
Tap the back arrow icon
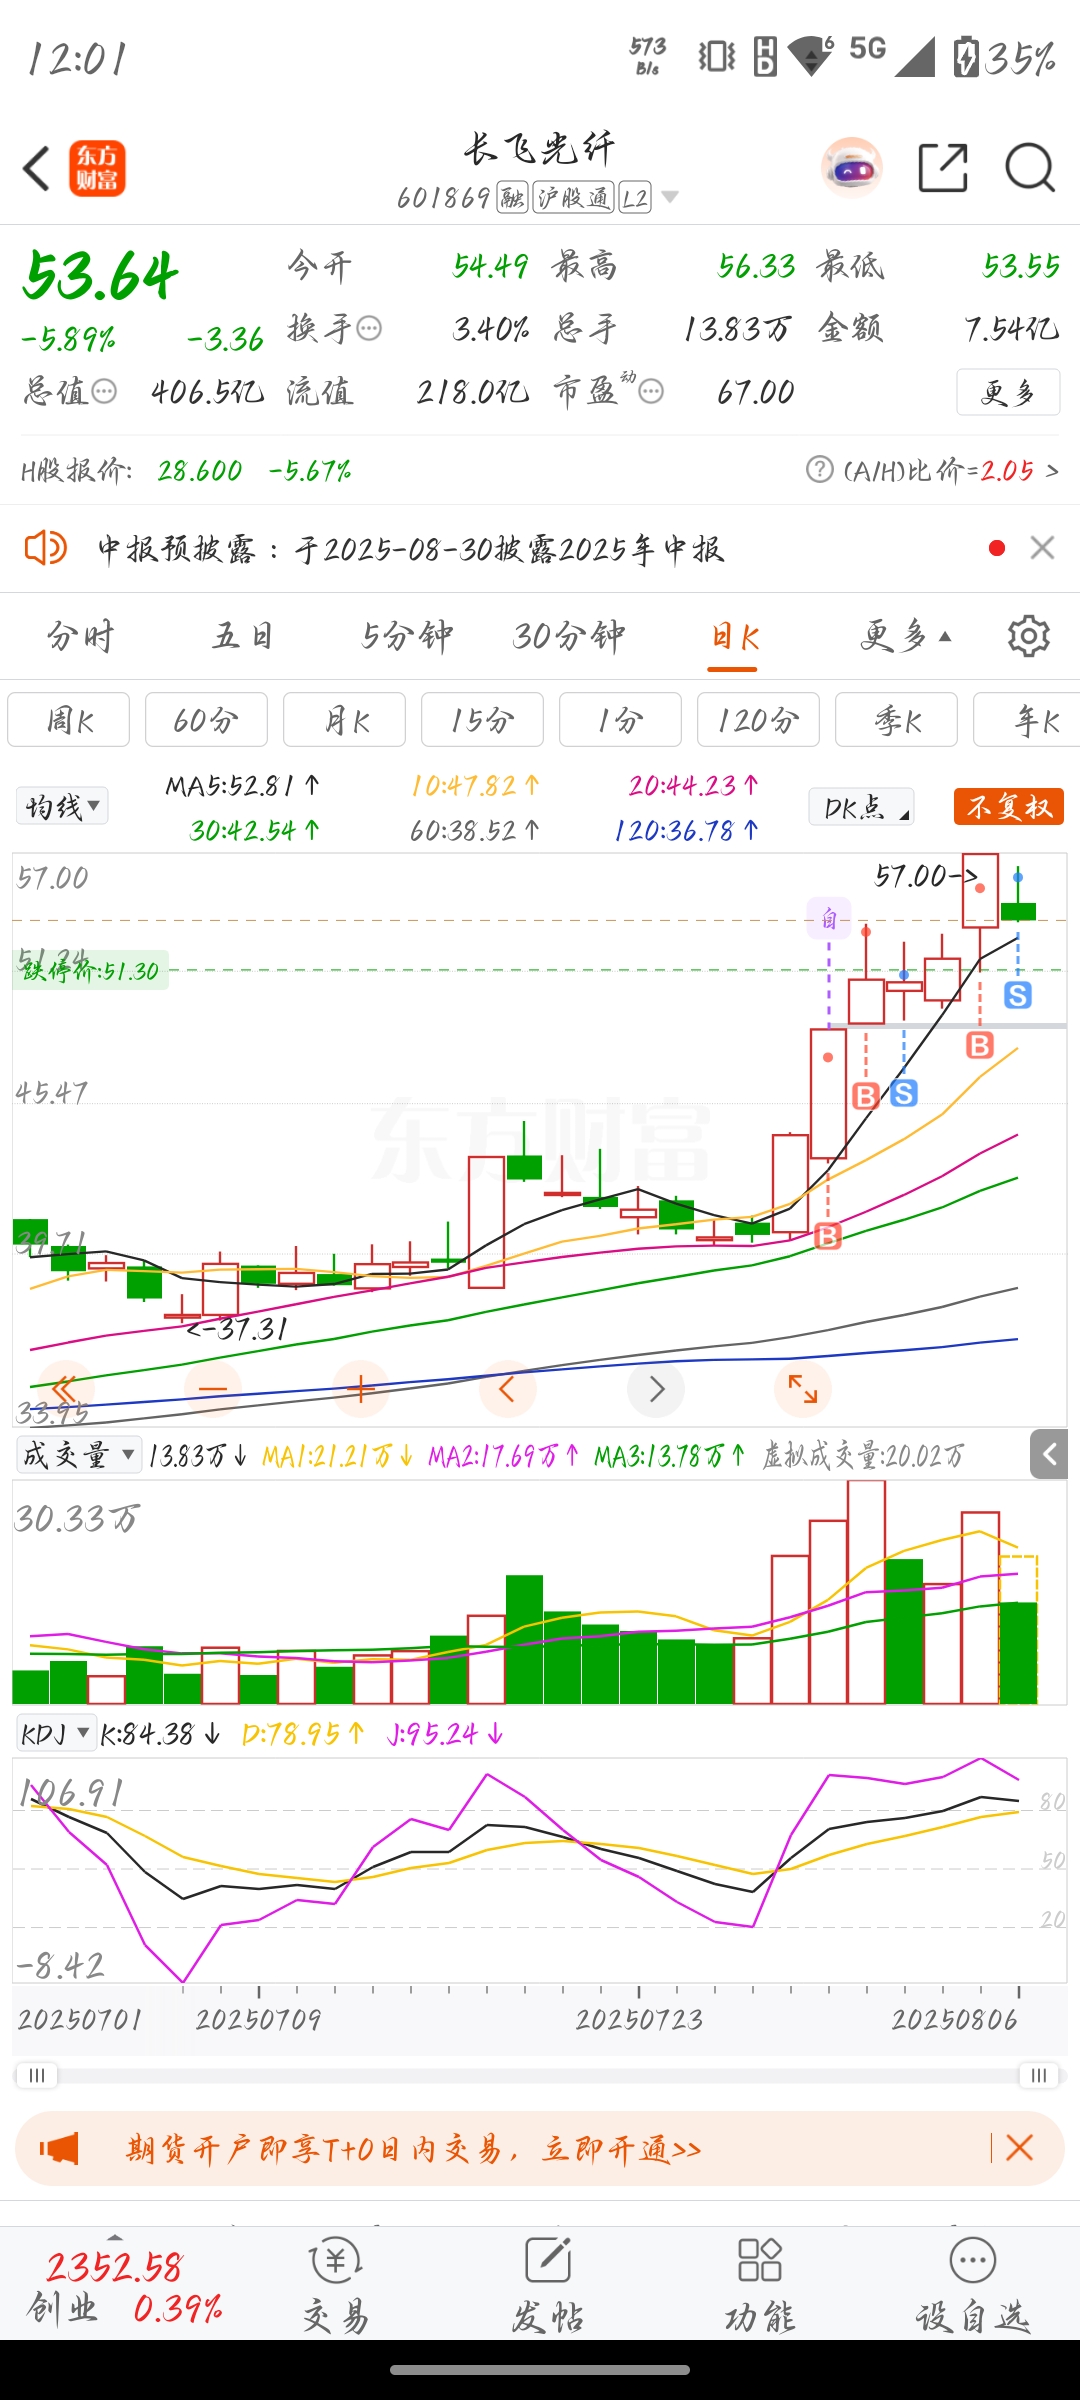click(37, 168)
